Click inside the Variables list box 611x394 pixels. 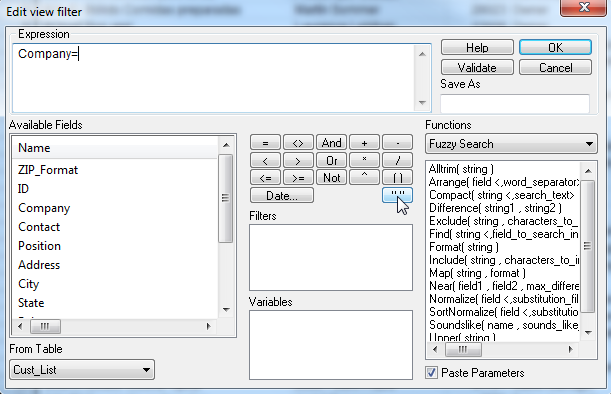[331, 345]
